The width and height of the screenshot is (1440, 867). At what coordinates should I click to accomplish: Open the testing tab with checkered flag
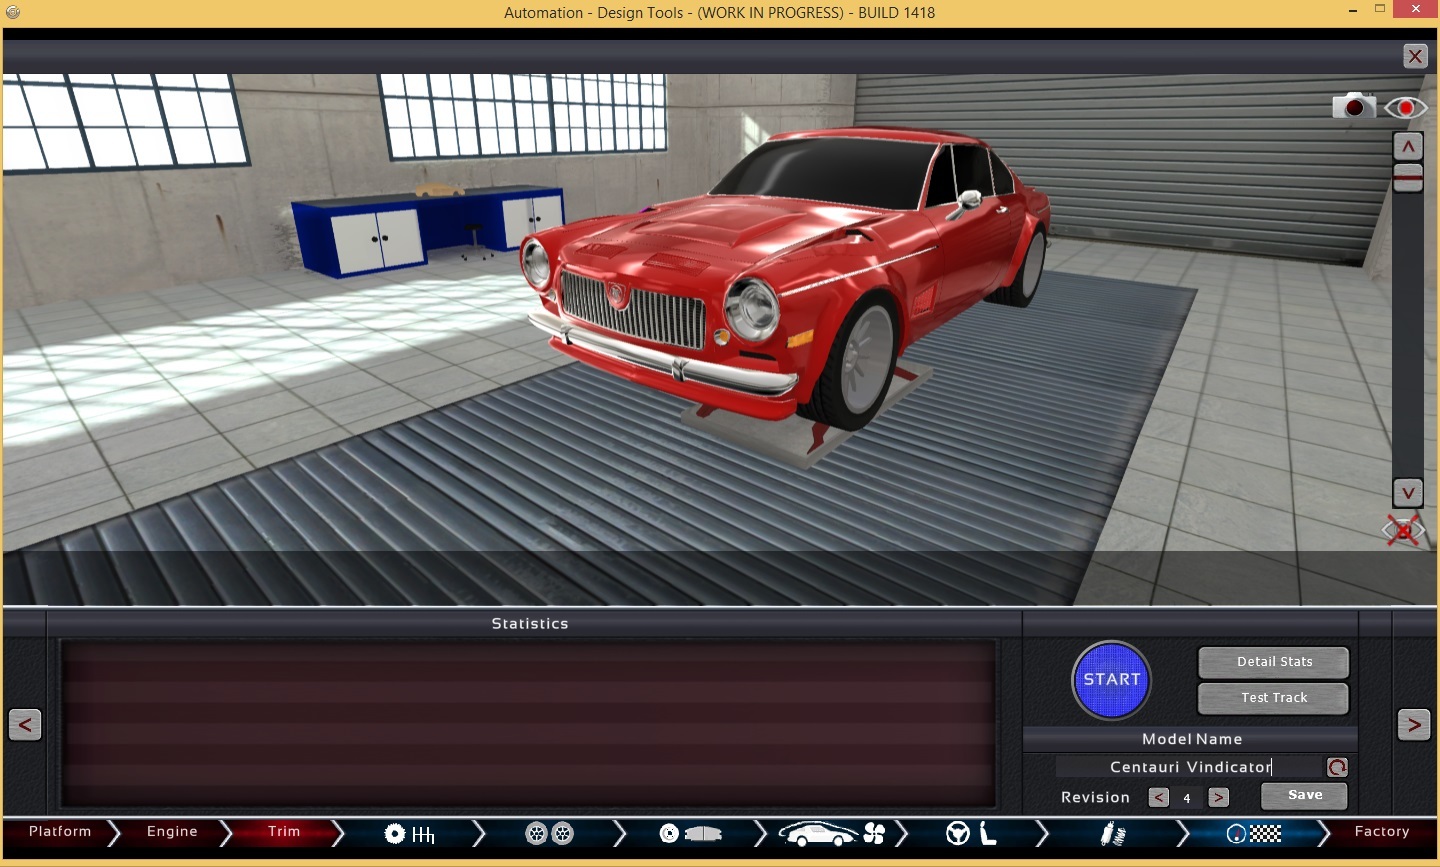pyautogui.click(x=1253, y=833)
